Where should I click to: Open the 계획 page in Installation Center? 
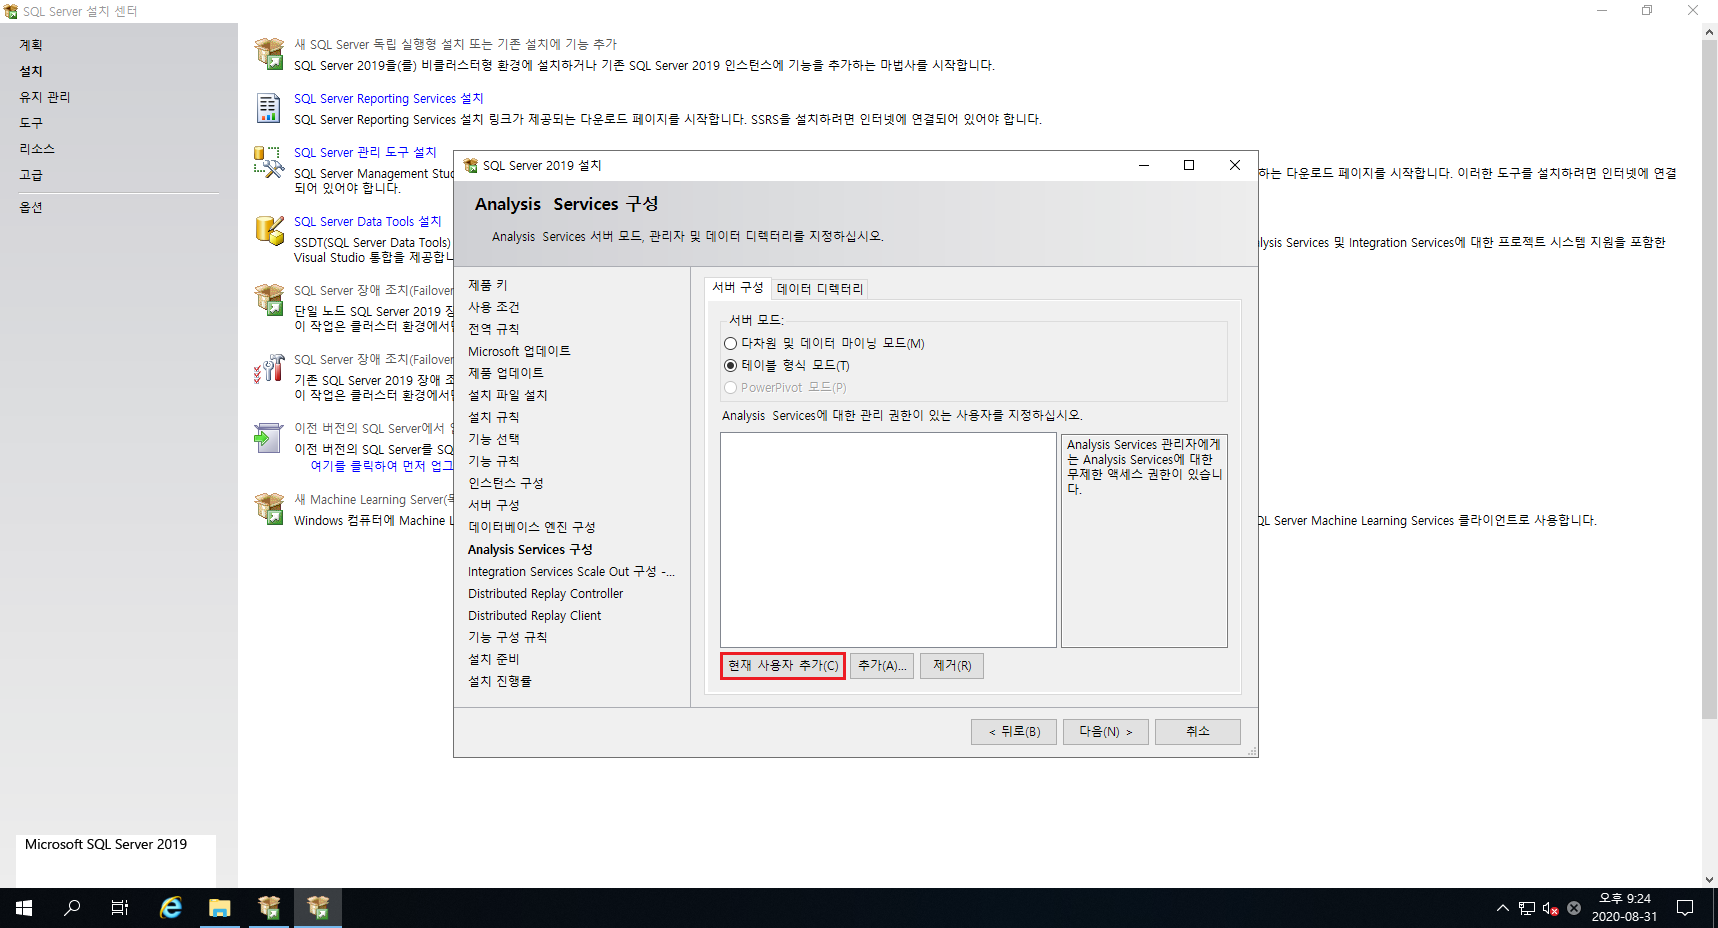31,45
